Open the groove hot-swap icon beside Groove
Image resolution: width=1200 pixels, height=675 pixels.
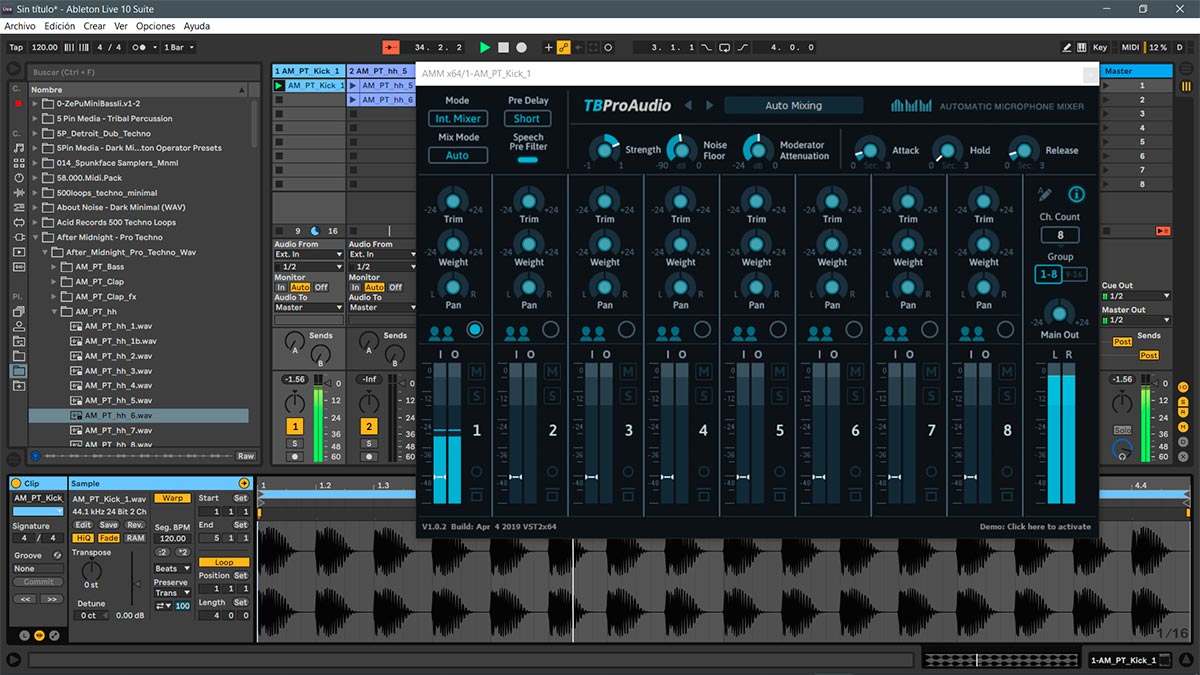point(57,555)
